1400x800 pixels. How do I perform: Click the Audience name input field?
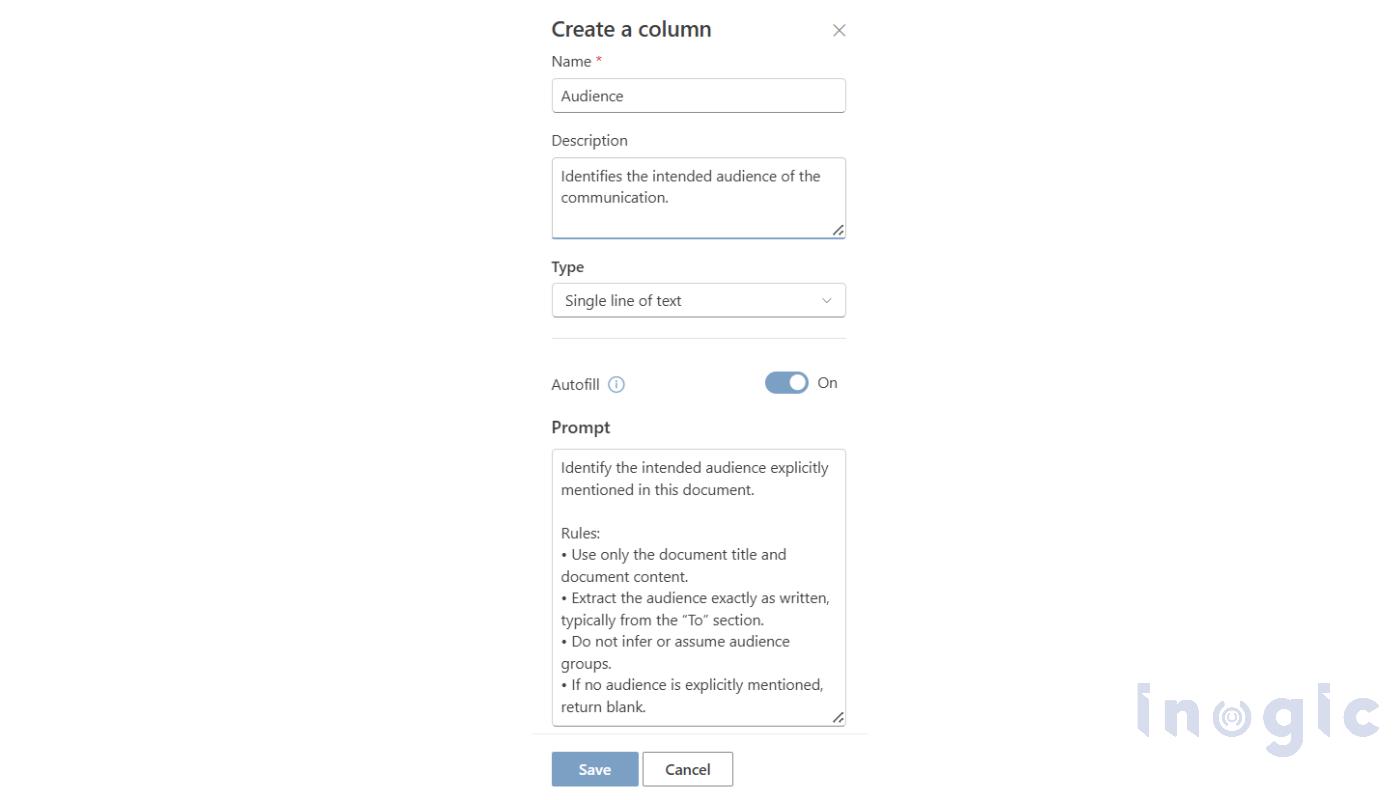click(x=698, y=95)
